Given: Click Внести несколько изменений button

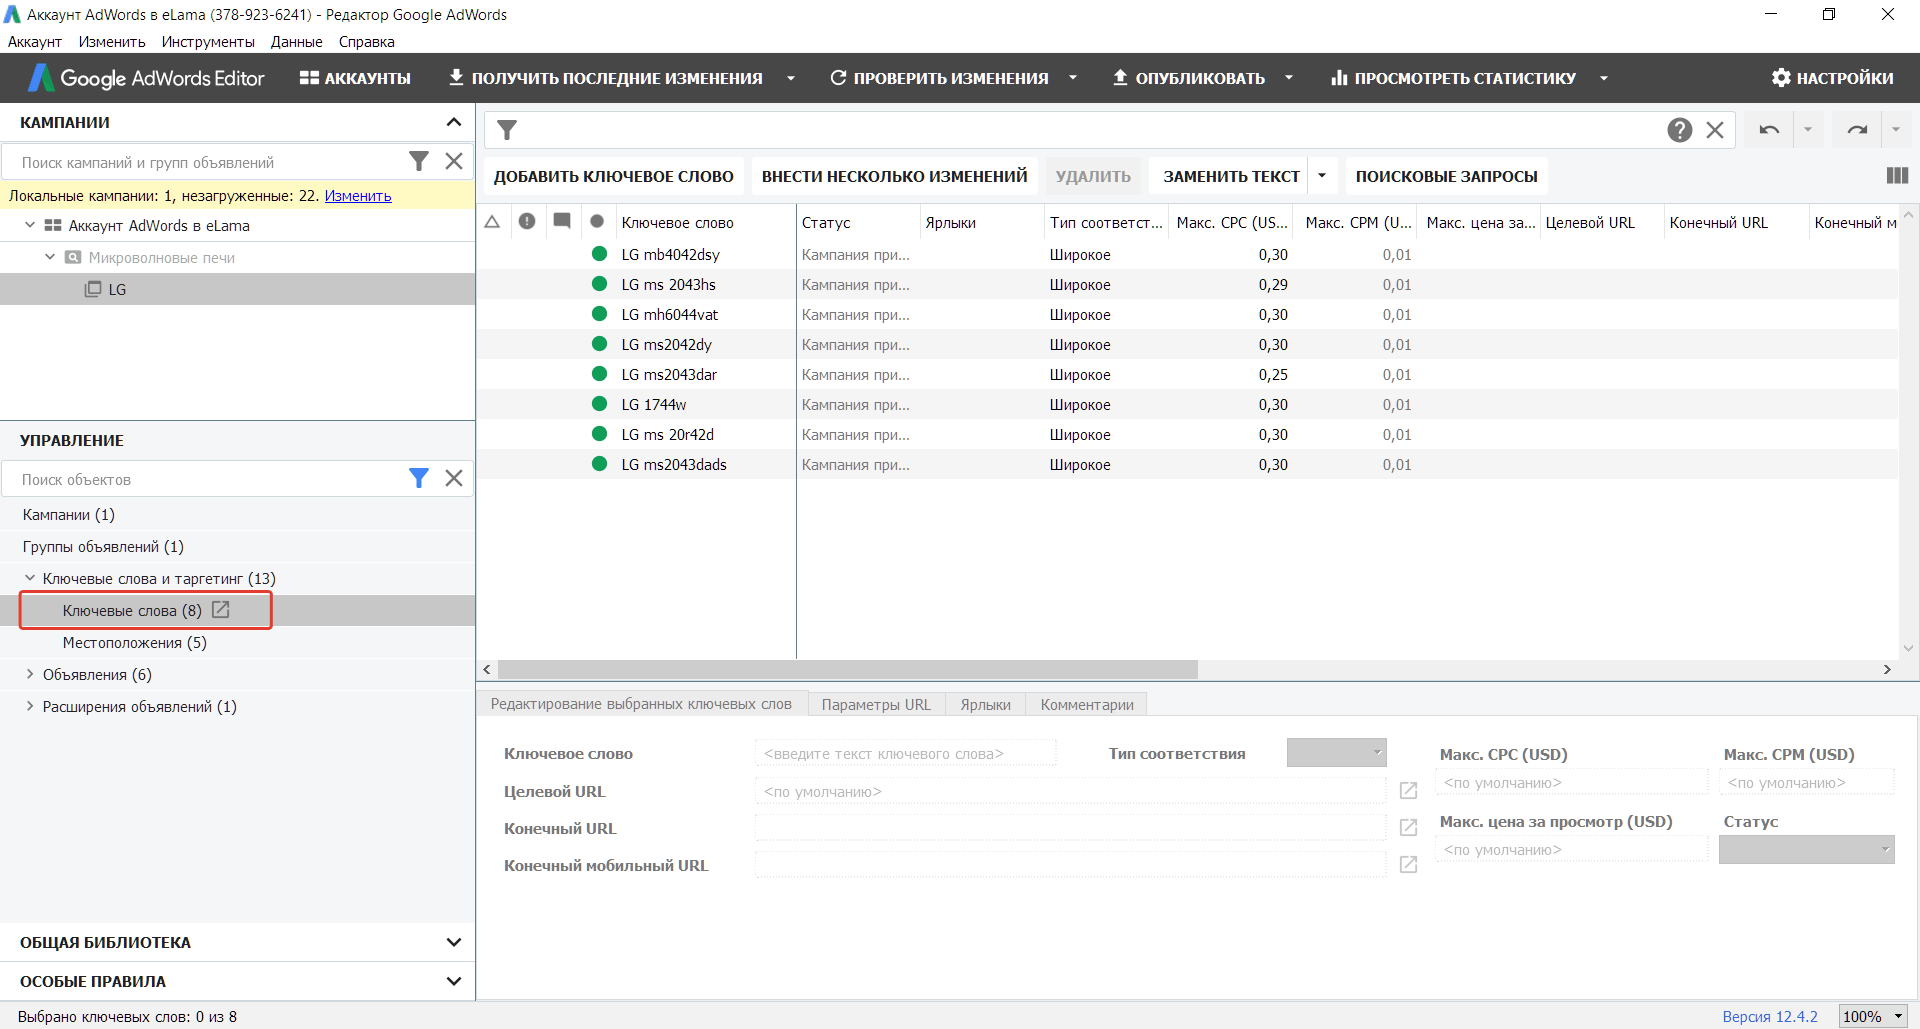Looking at the screenshot, I should click(x=894, y=176).
